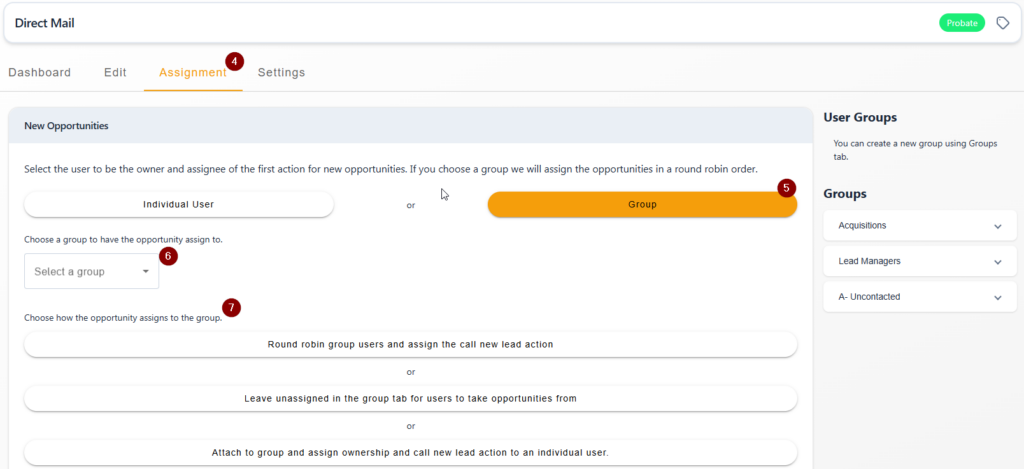Viewport: 1024px width, 469px height.
Task: Expand the A- Uncontacted group
Action: coord(920,297)
